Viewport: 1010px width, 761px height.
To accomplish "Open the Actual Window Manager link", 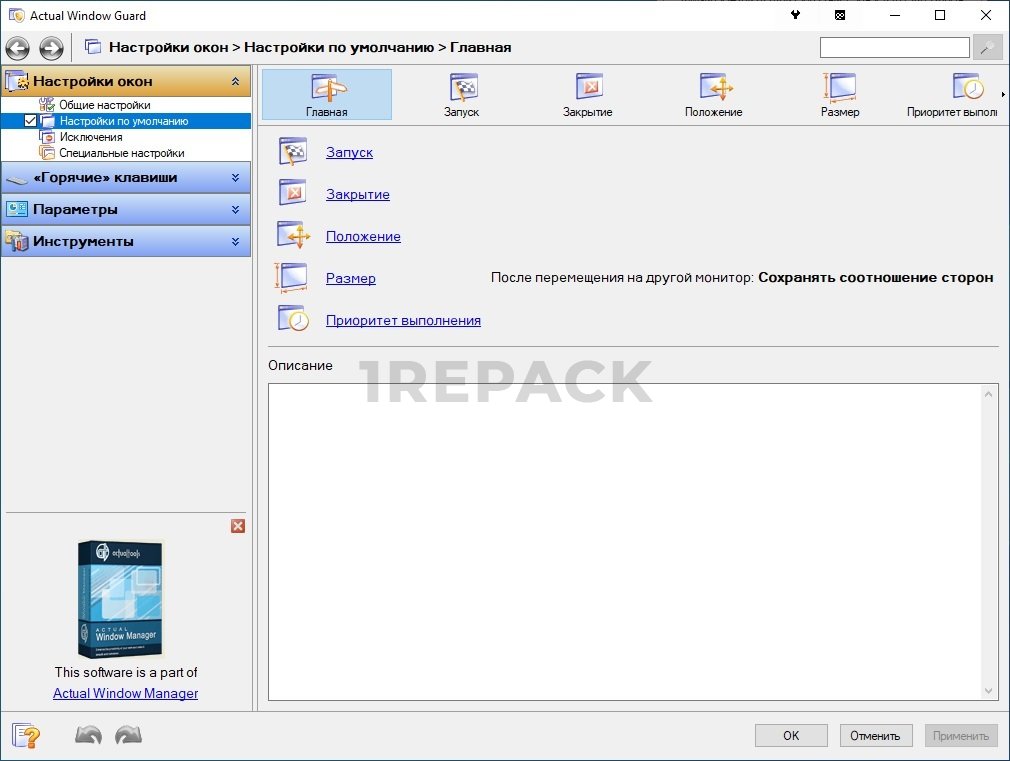I will coord(125,693).
